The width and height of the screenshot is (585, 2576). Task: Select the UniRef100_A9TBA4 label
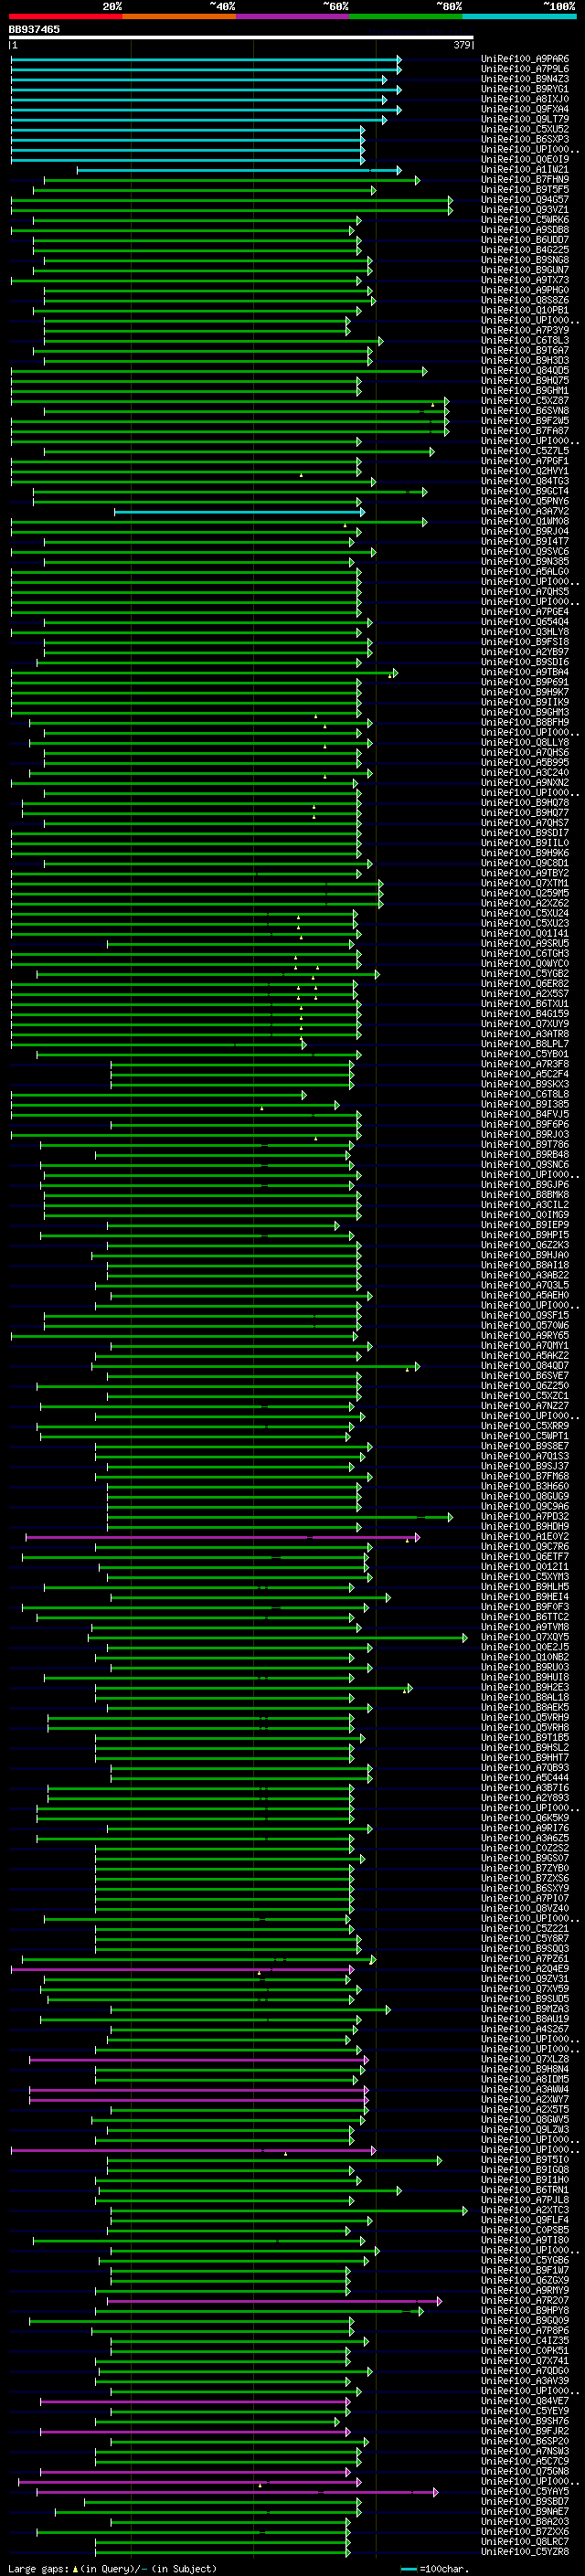coord(525,672)
